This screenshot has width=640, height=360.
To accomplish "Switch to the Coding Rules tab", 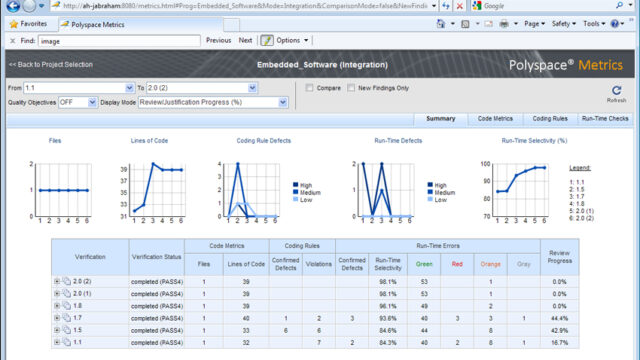I will tap(550, 119).
